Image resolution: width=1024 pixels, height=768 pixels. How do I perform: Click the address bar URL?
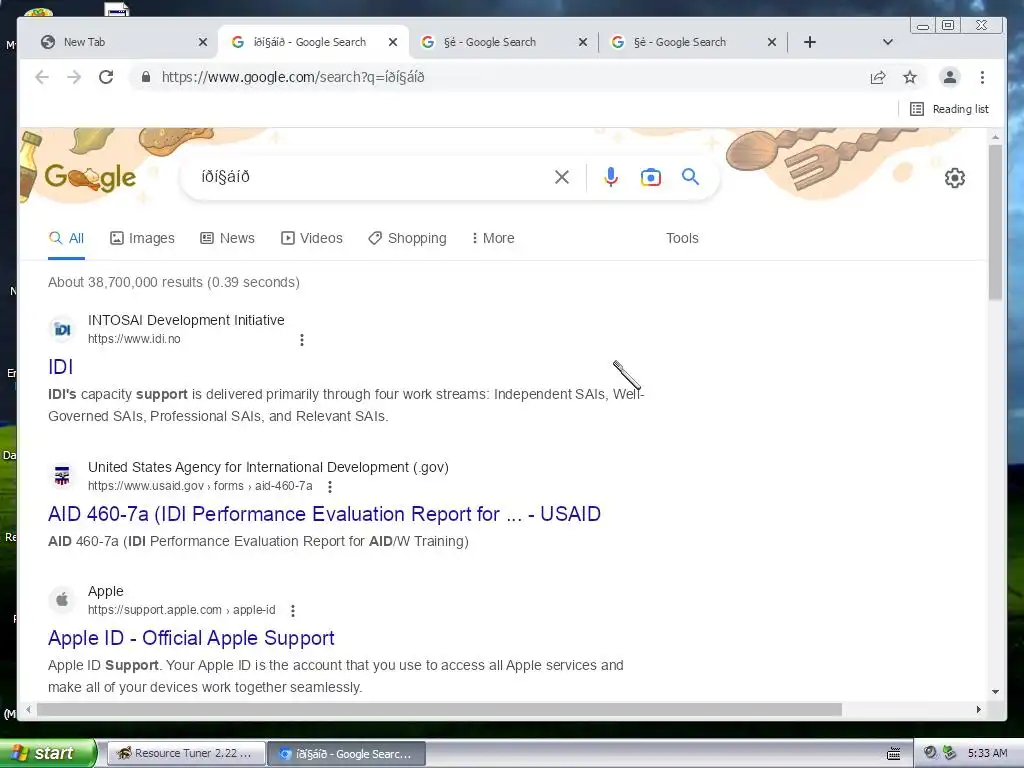point(293,77)
